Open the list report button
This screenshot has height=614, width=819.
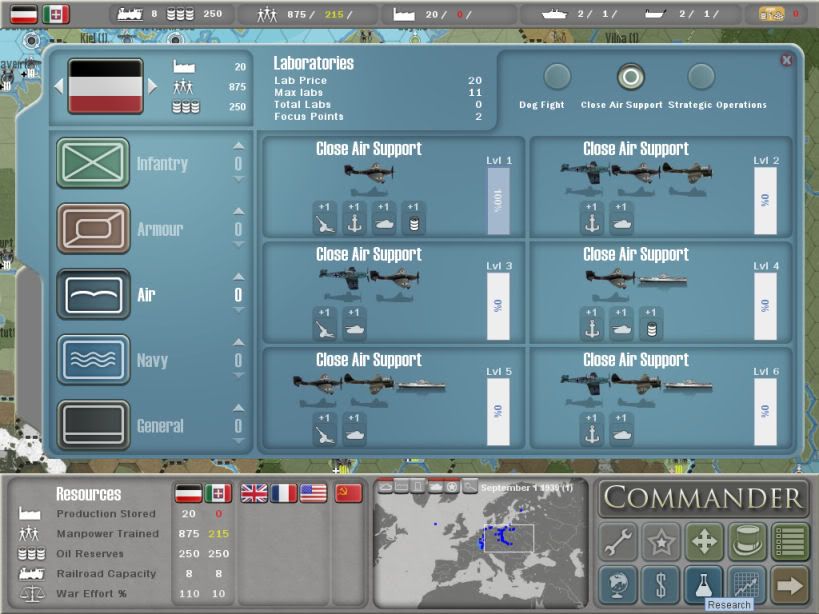pyautogui.click(x=790, y=541)
